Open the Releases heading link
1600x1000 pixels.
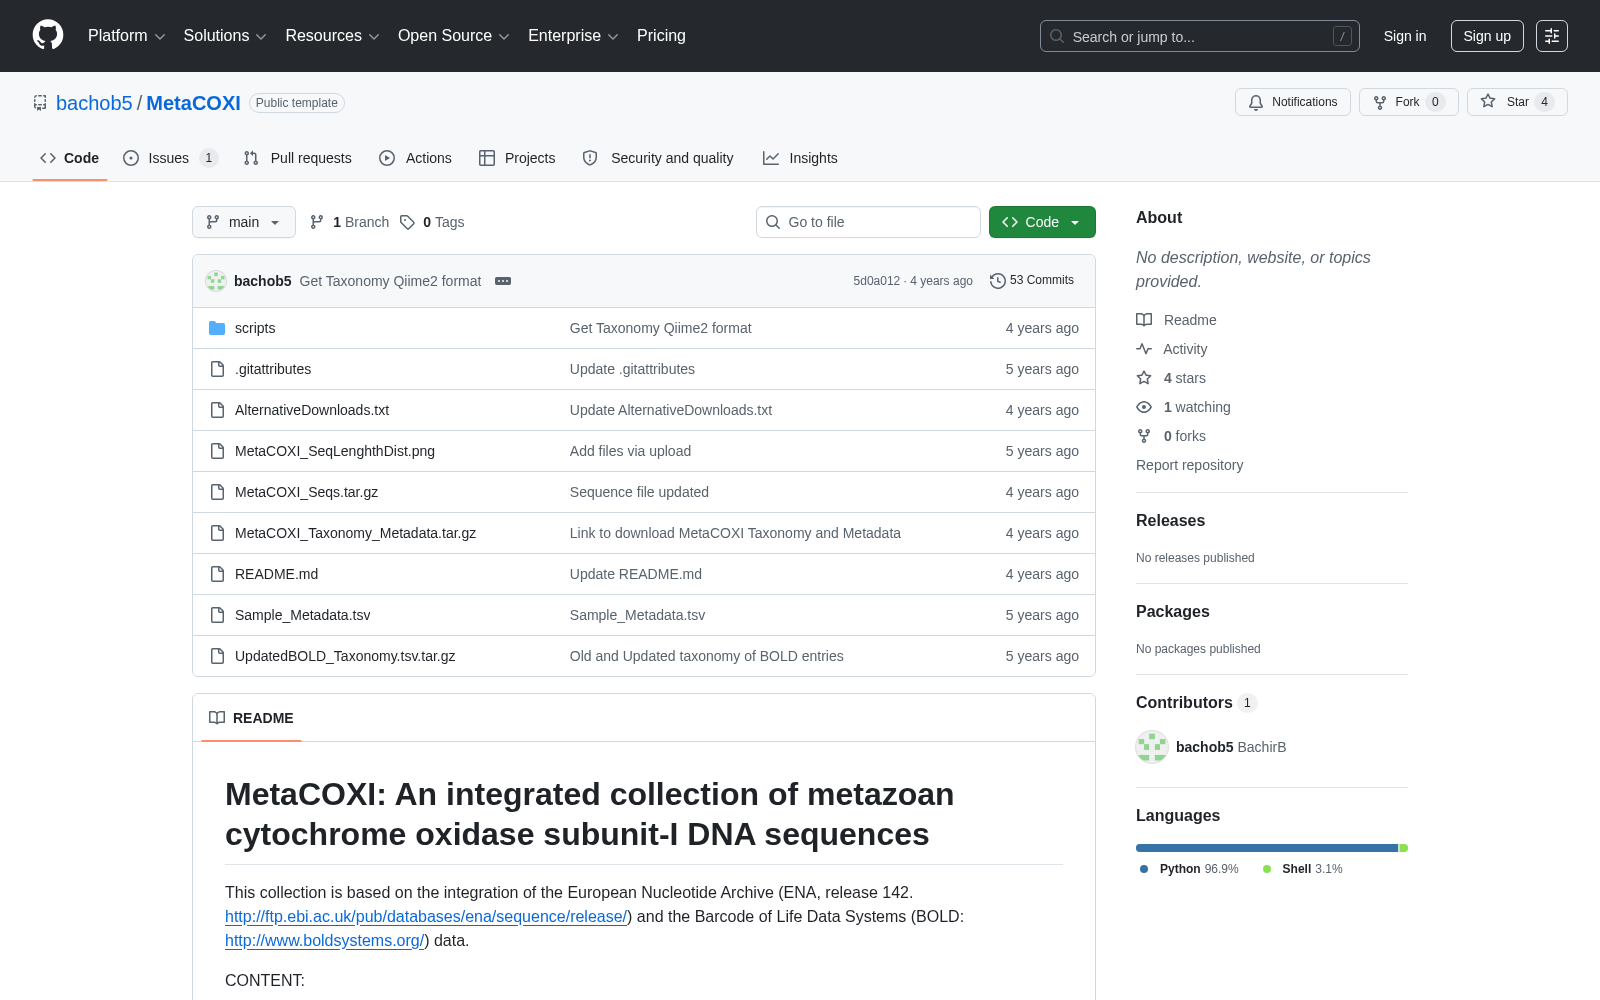click(x=1170, y=520)
